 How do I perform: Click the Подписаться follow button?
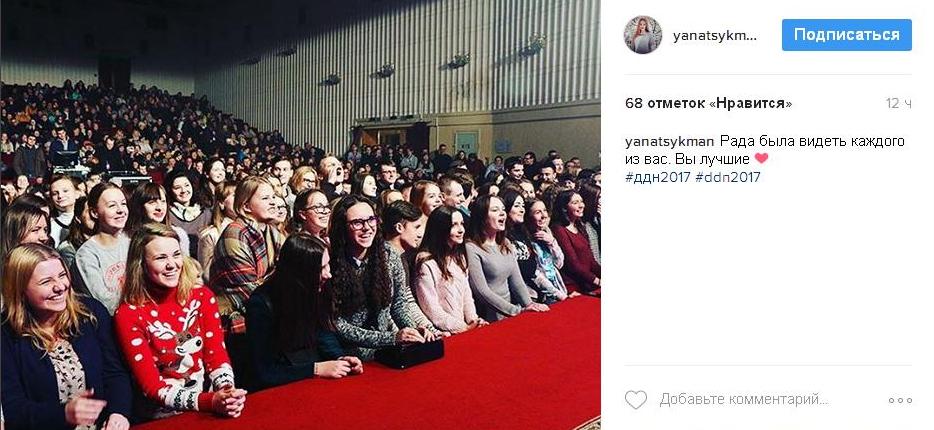pos(846,35)
